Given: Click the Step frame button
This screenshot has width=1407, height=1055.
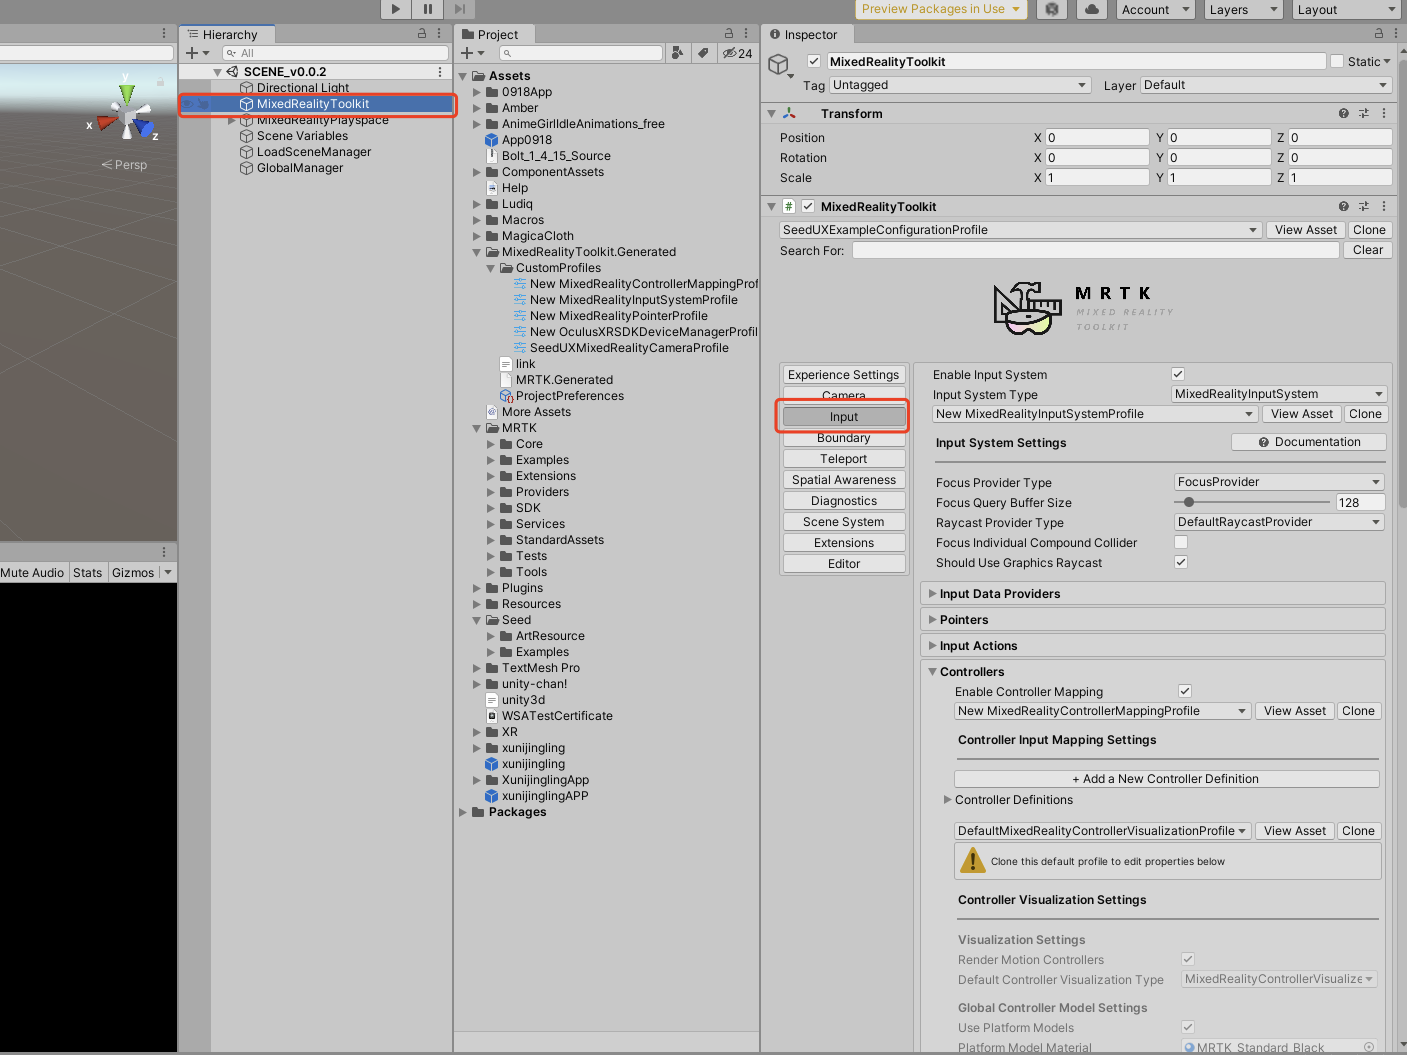Looking at the screenshot, I should [x=460, y=9].
